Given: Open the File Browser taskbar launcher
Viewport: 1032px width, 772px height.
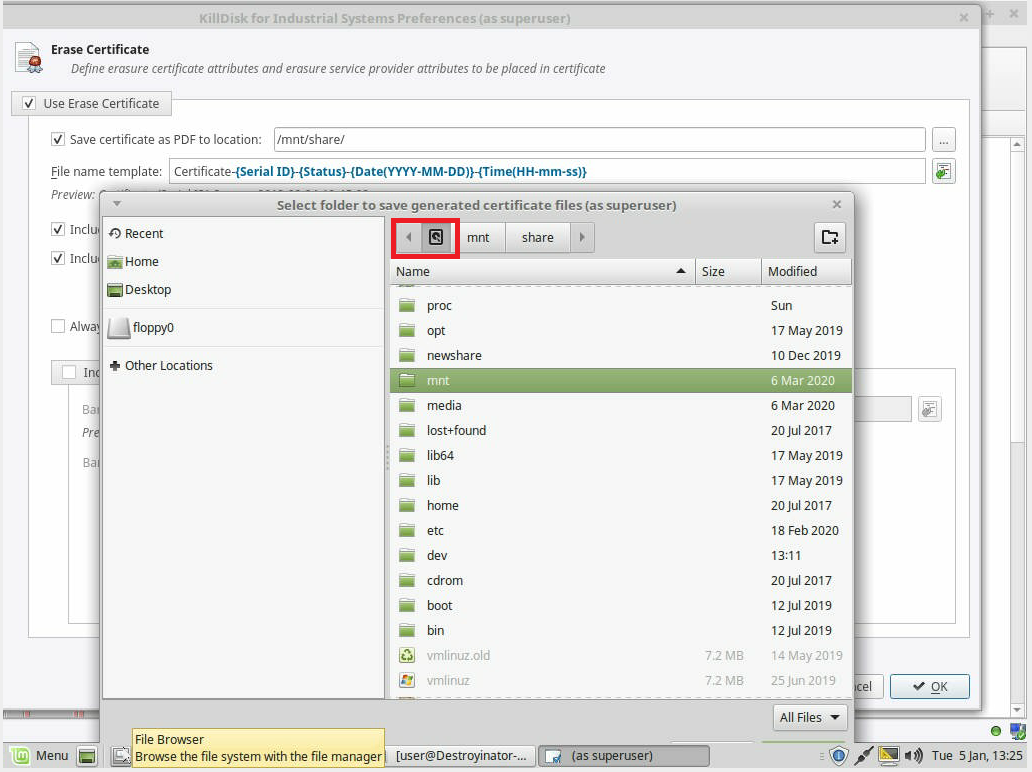Looking at the screenshot, I should (120, 756).
